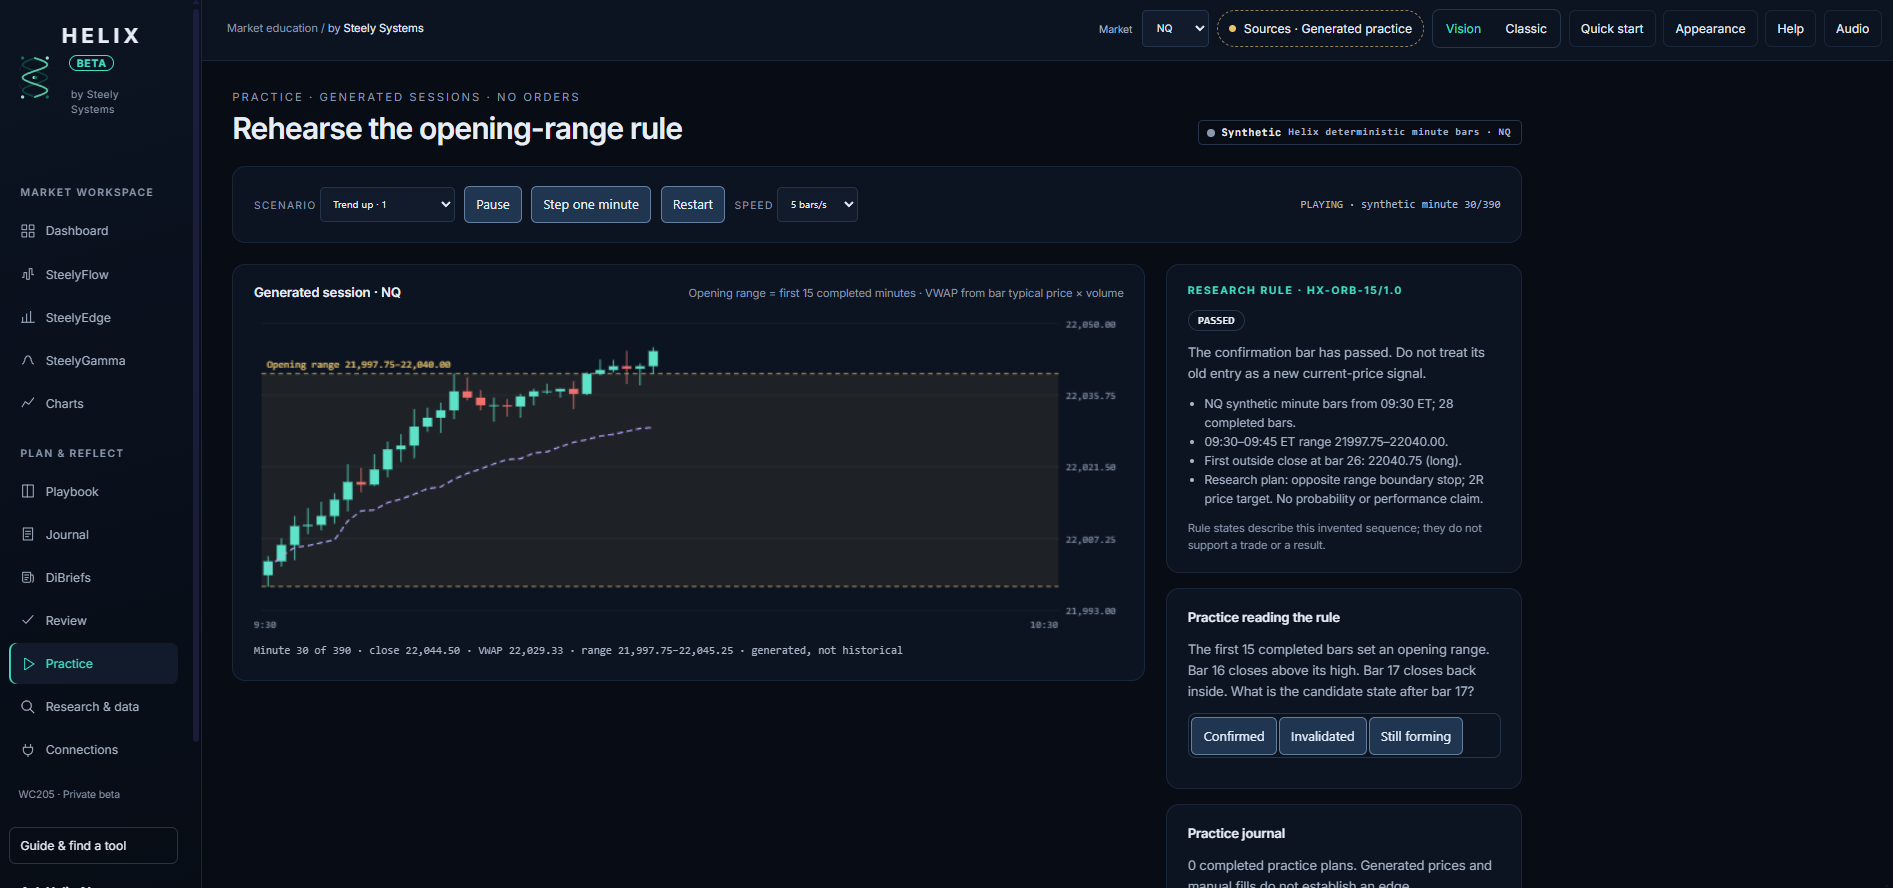The width and height of the screenshot is (1893, 888).
Task: Click Sources · Generated practice pill
Action: click(x=1320, y=29)
